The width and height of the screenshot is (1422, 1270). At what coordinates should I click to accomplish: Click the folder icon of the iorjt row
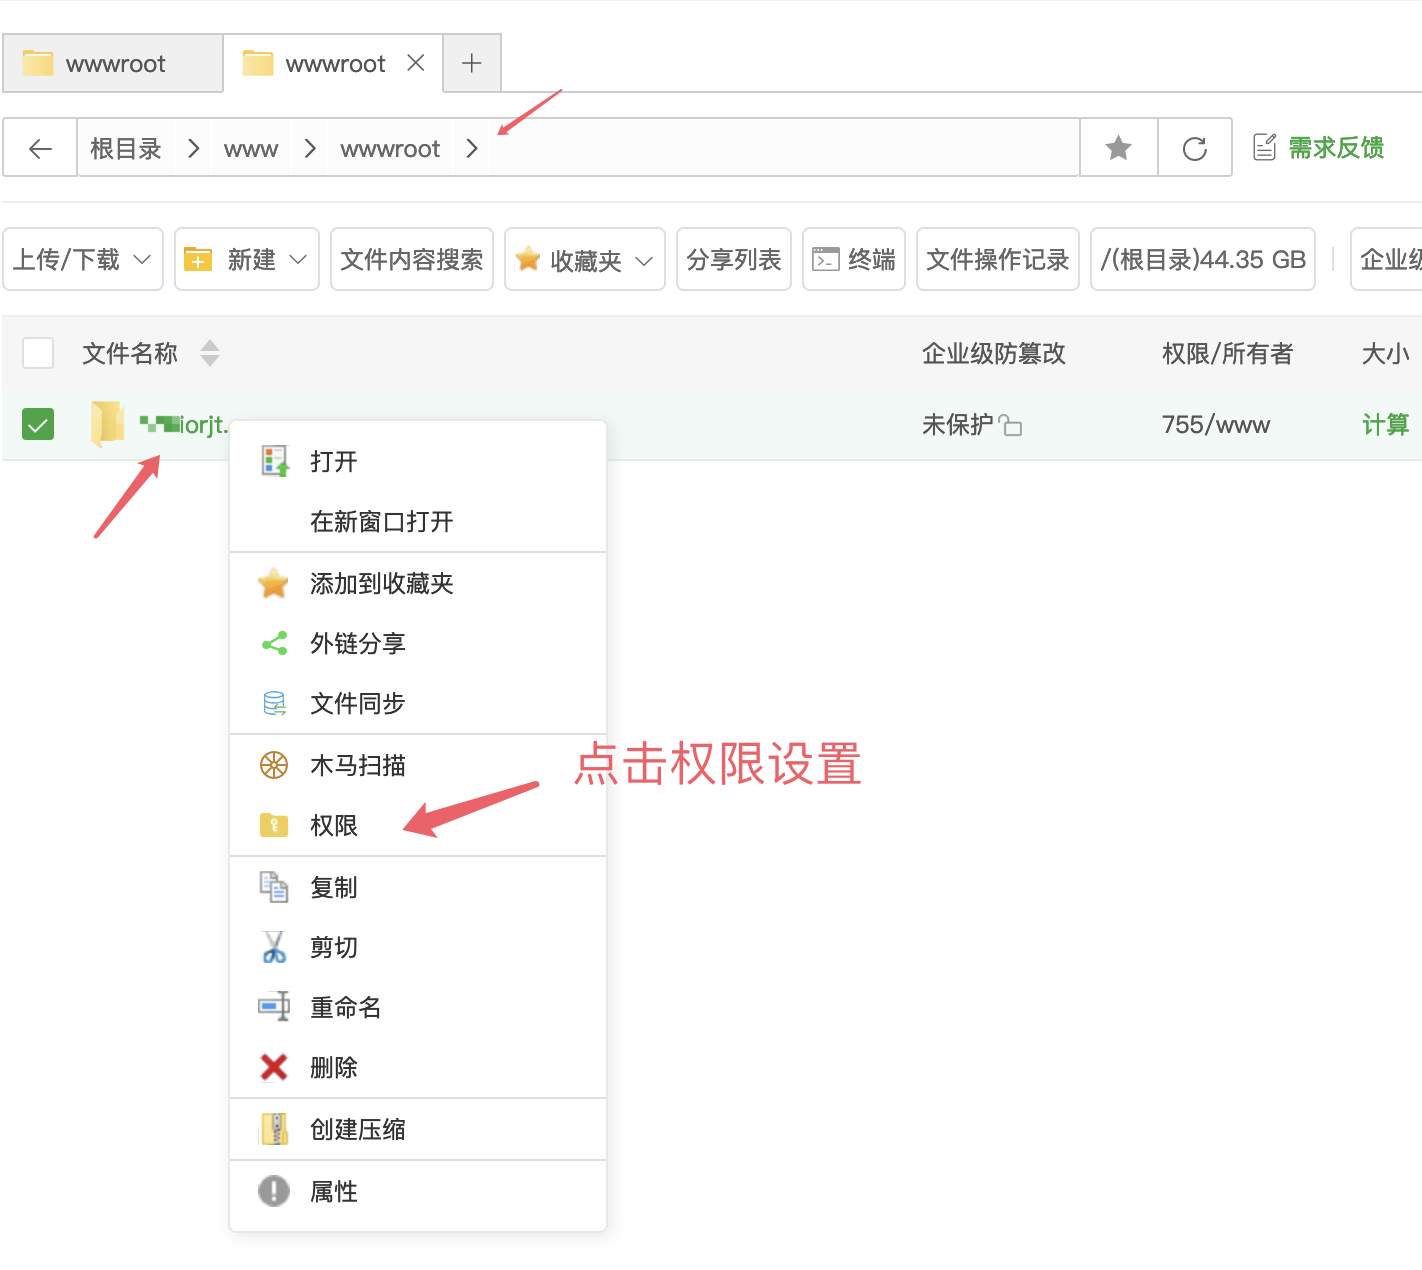(106, 424)
